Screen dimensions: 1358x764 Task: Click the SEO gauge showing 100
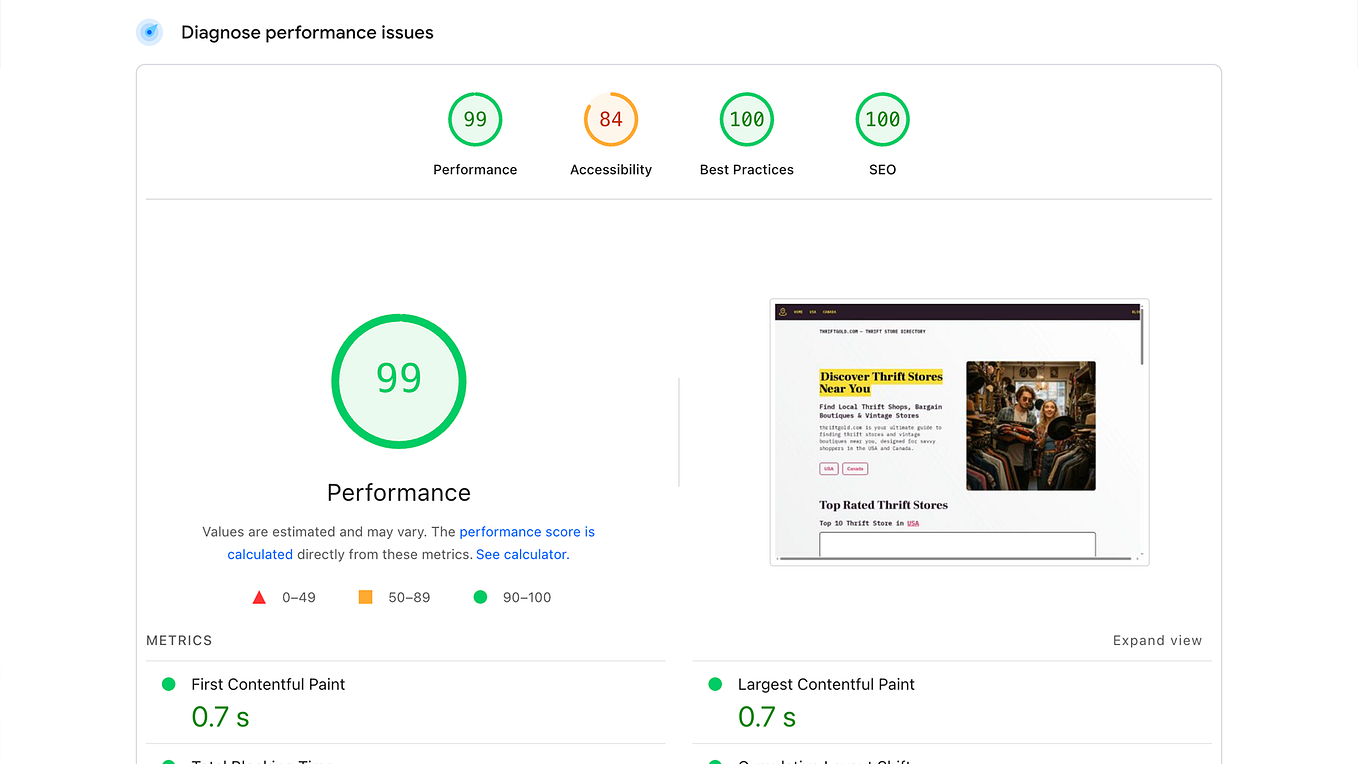click(882, 119)
